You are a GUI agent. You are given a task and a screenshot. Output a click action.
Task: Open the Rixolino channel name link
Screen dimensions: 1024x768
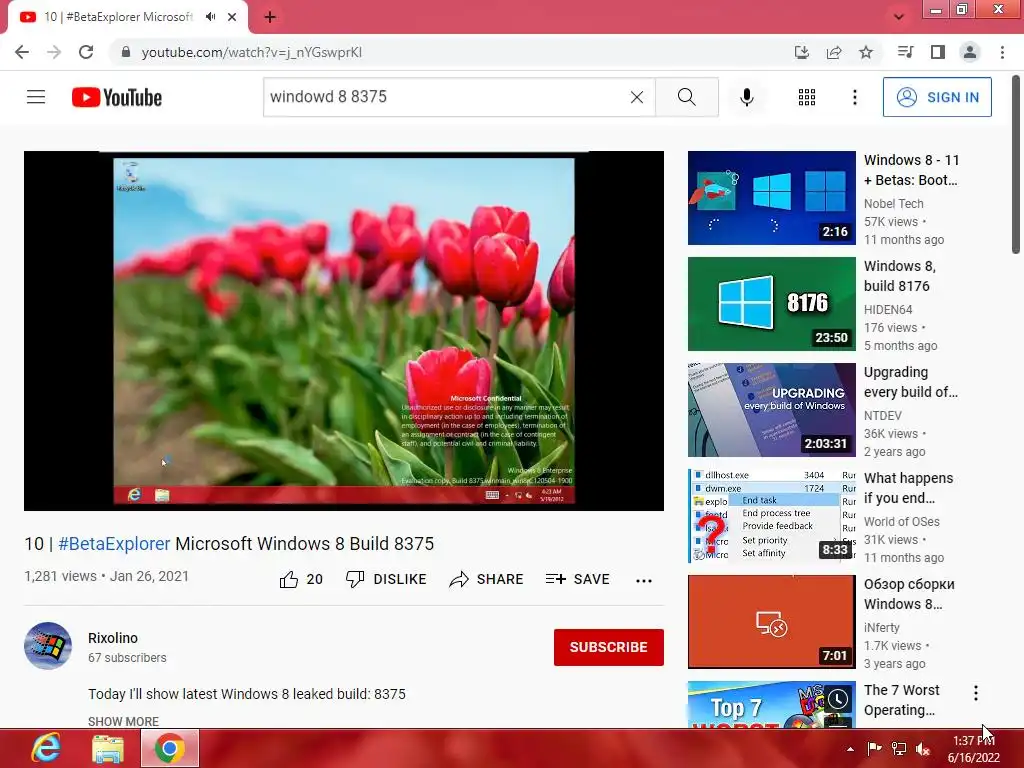(113, 638)
